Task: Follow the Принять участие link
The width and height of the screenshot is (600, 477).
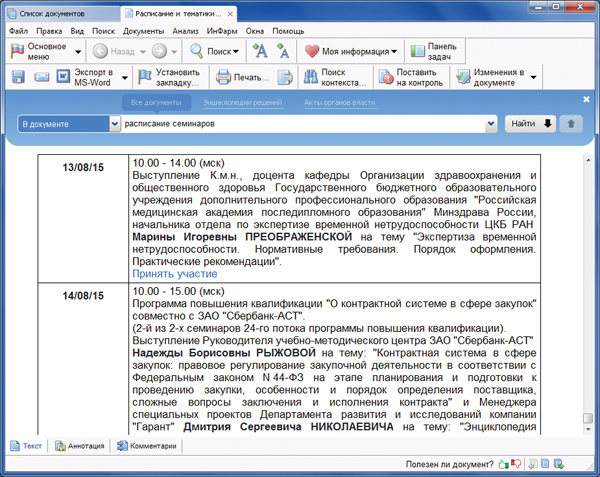Action: (174, 273)
